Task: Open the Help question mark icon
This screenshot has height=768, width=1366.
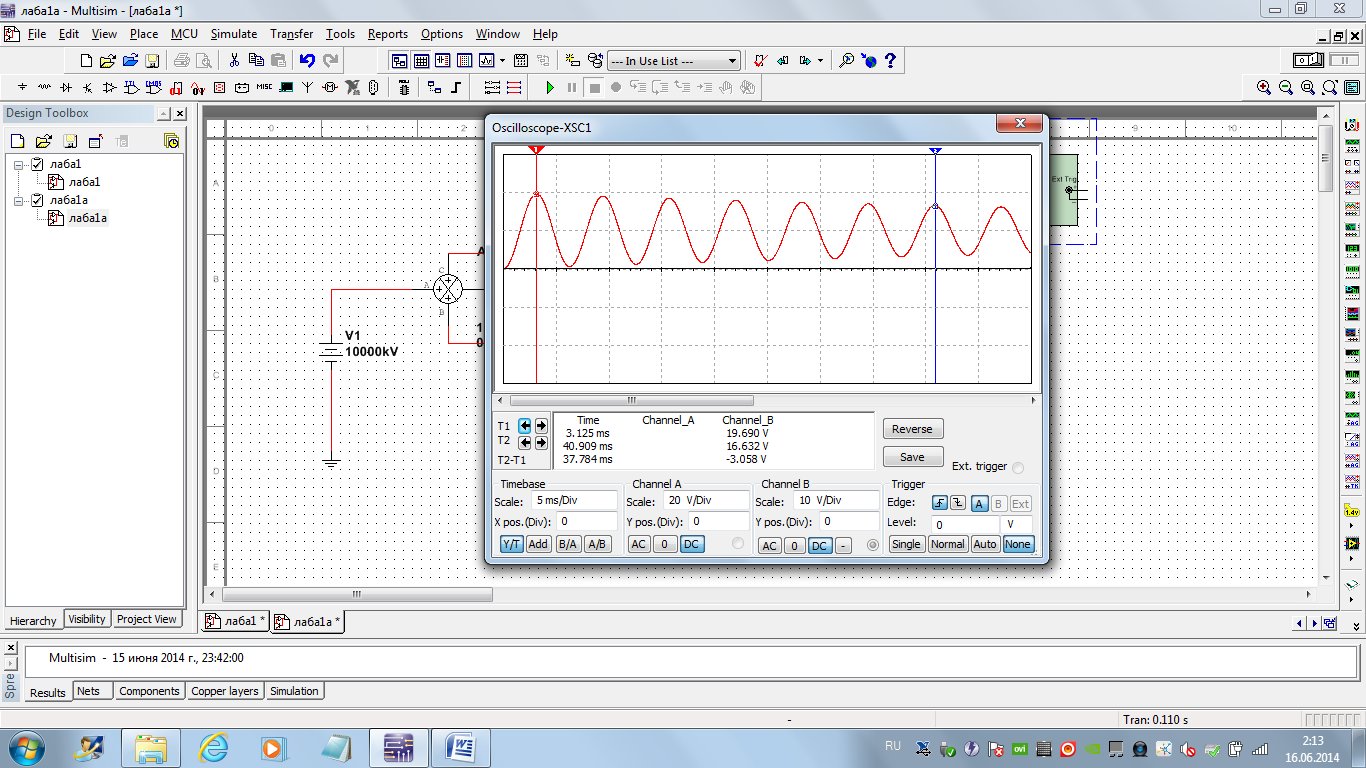Action: click(890, 61)
